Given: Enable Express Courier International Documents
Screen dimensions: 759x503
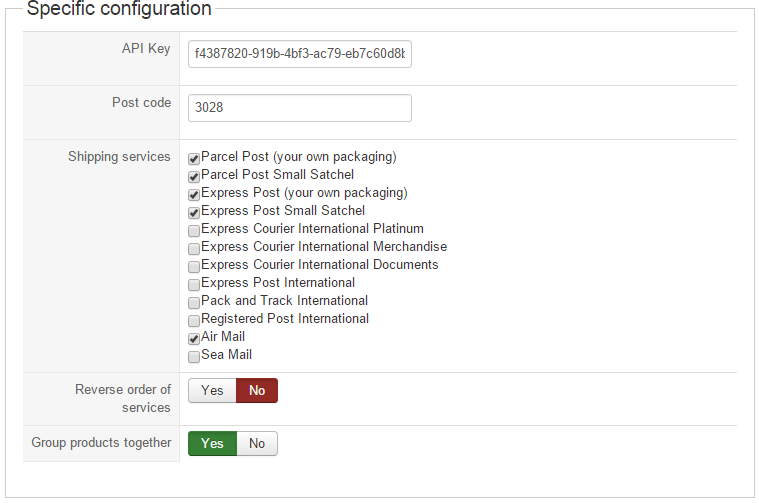Looking at the screenshot, I should pos(194,266).
